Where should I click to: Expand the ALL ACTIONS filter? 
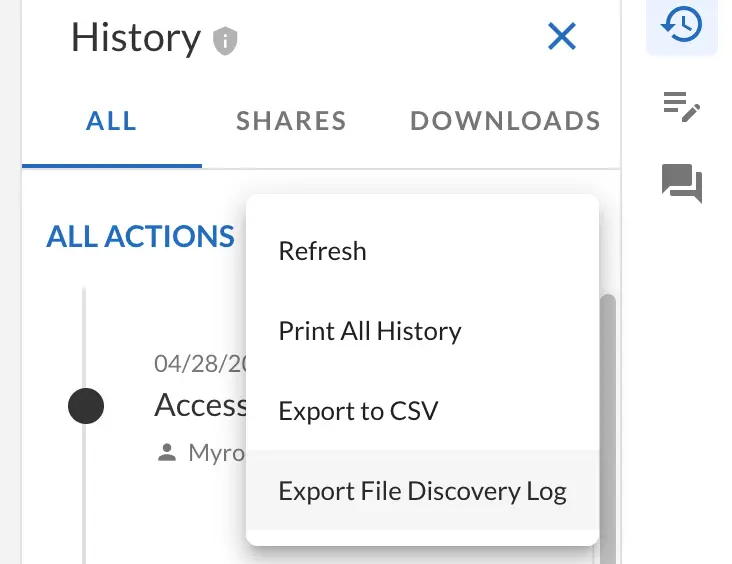[140, 237]
